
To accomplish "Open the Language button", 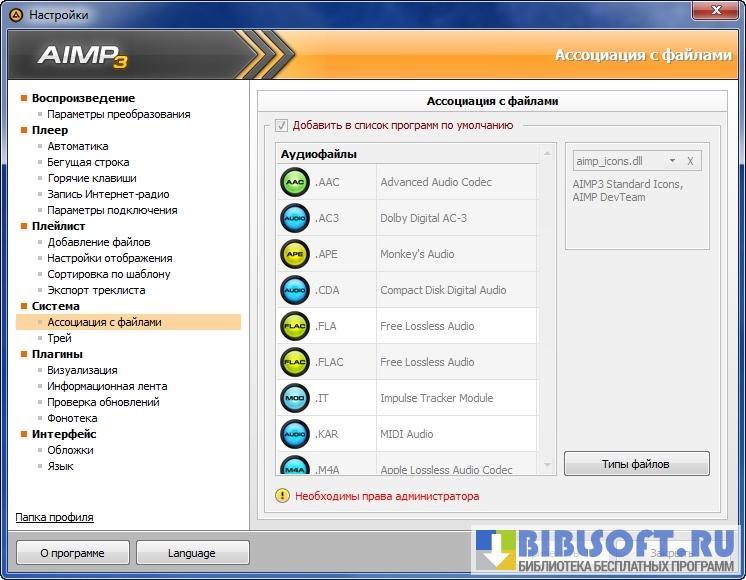I will pyautogui.click(x=192, y=552).
